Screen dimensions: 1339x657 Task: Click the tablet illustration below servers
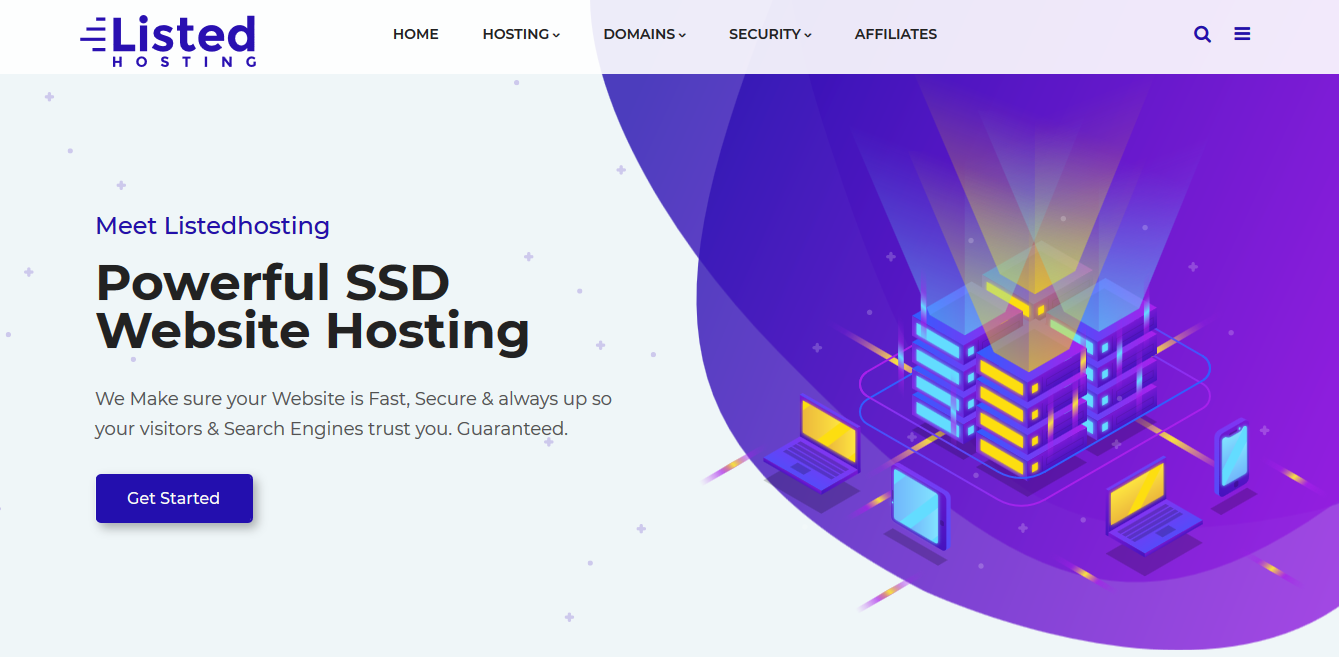pos(918,506)
